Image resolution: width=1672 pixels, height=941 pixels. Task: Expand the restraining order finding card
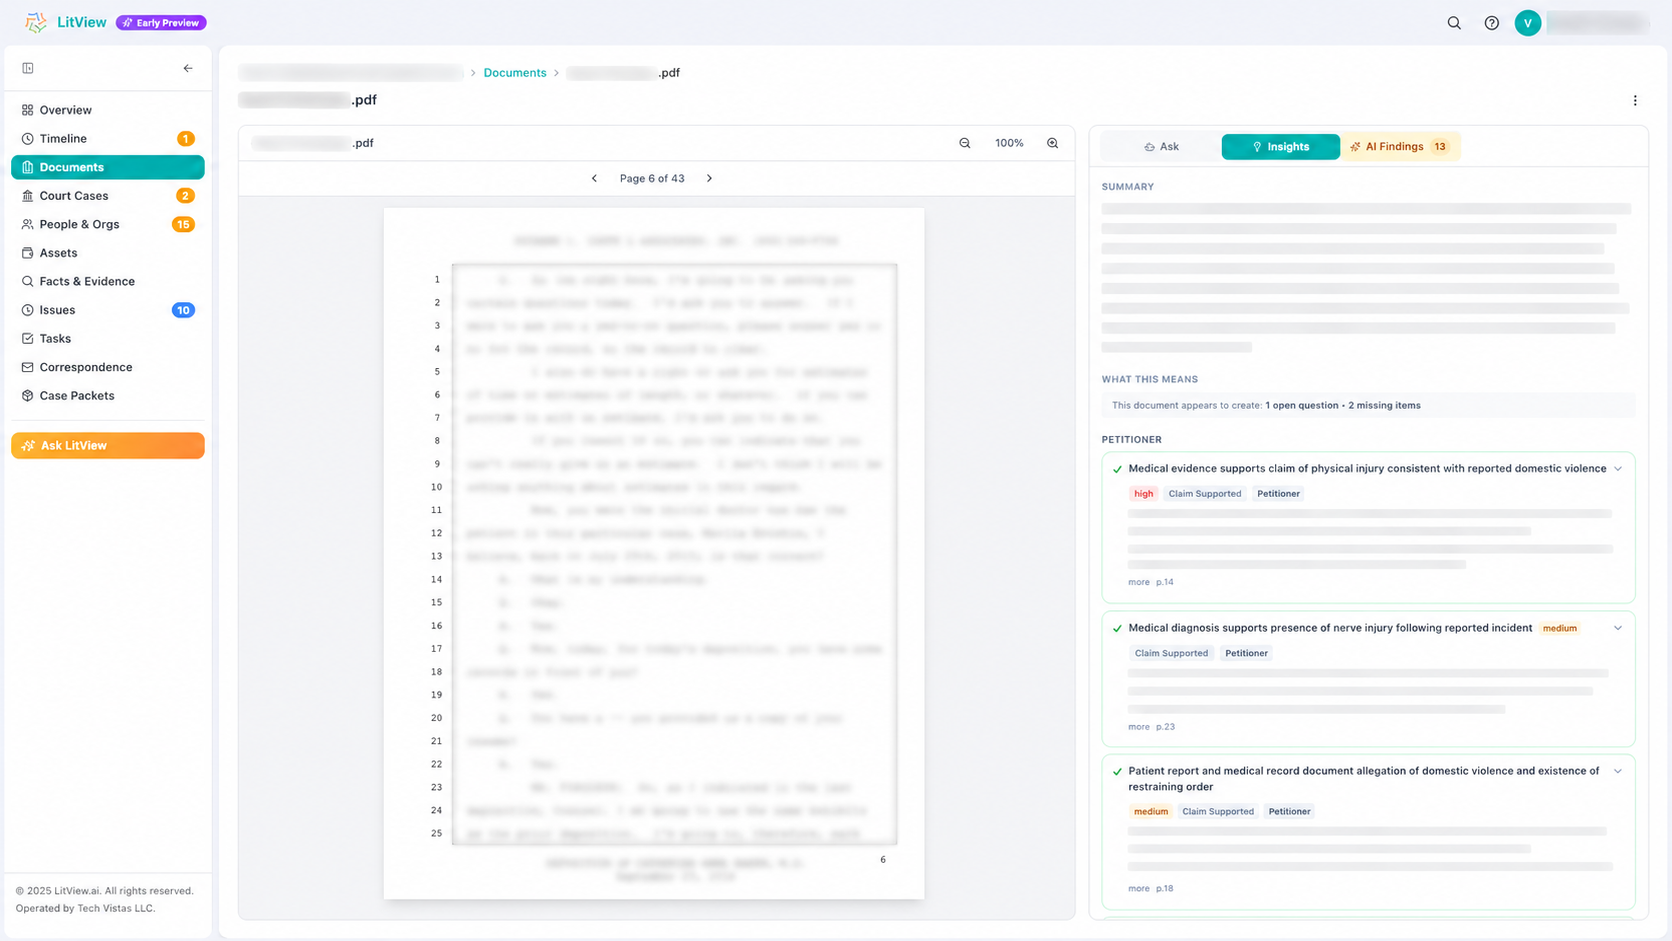coord(1618,771)
